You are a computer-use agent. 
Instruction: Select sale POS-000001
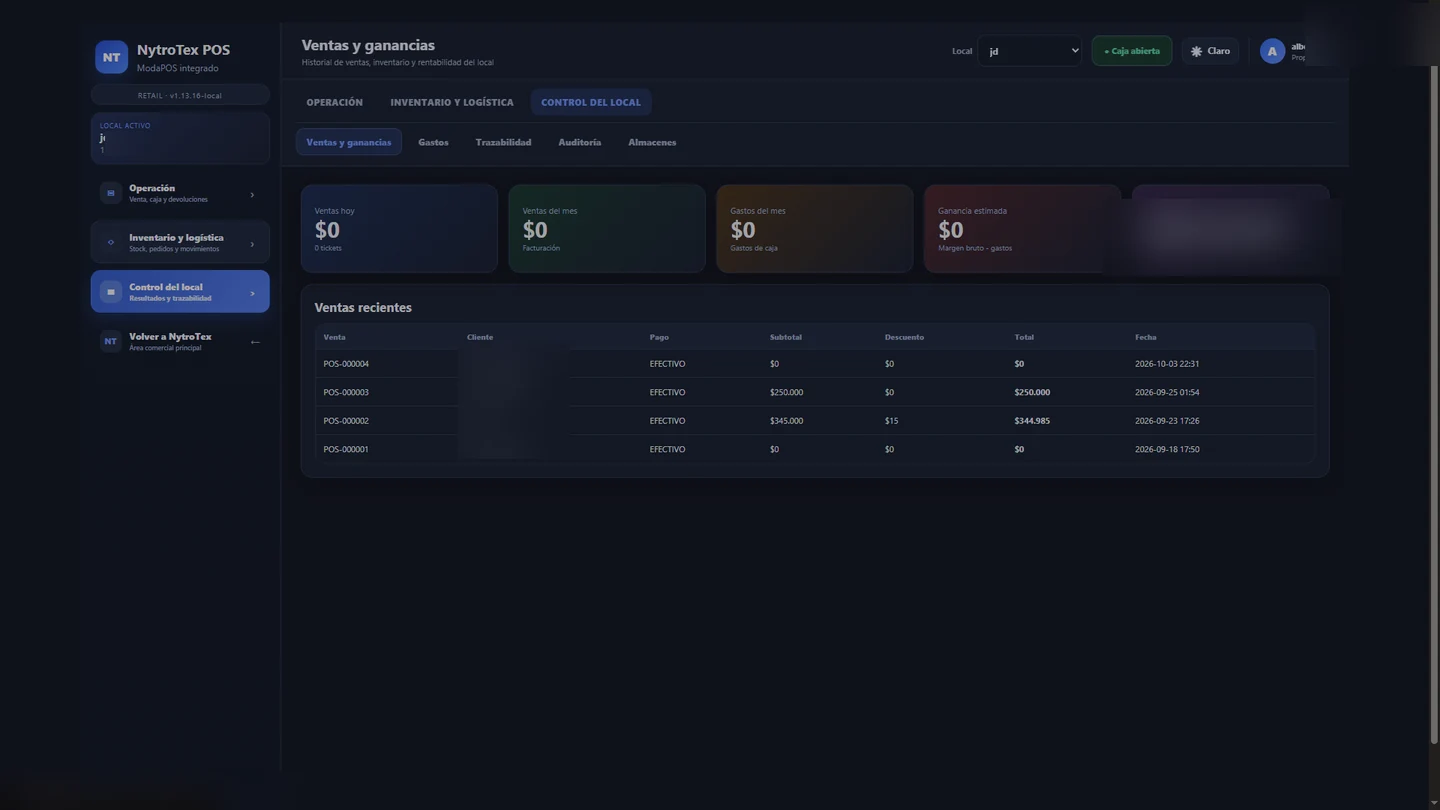tap(346, 449)
